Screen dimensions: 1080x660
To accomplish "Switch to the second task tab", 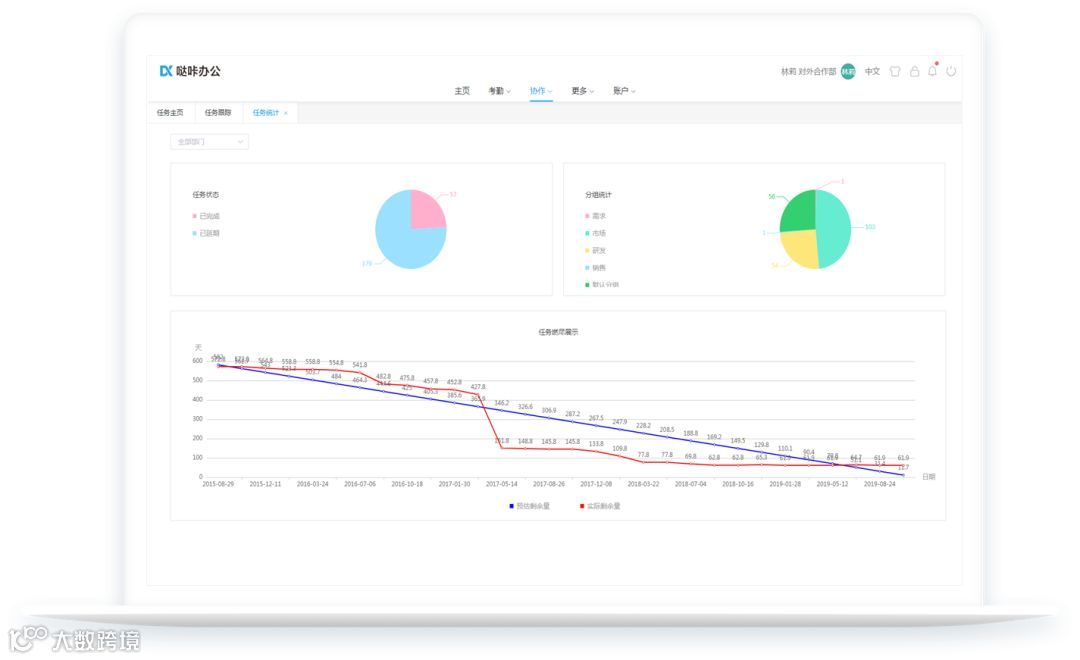I will (218, 112).
